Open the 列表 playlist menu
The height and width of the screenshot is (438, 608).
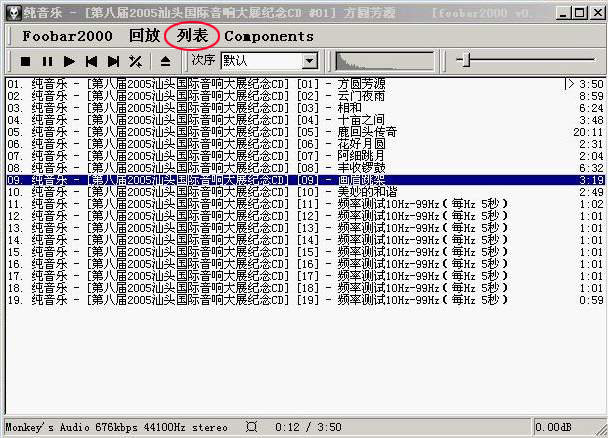coord(192,36)
